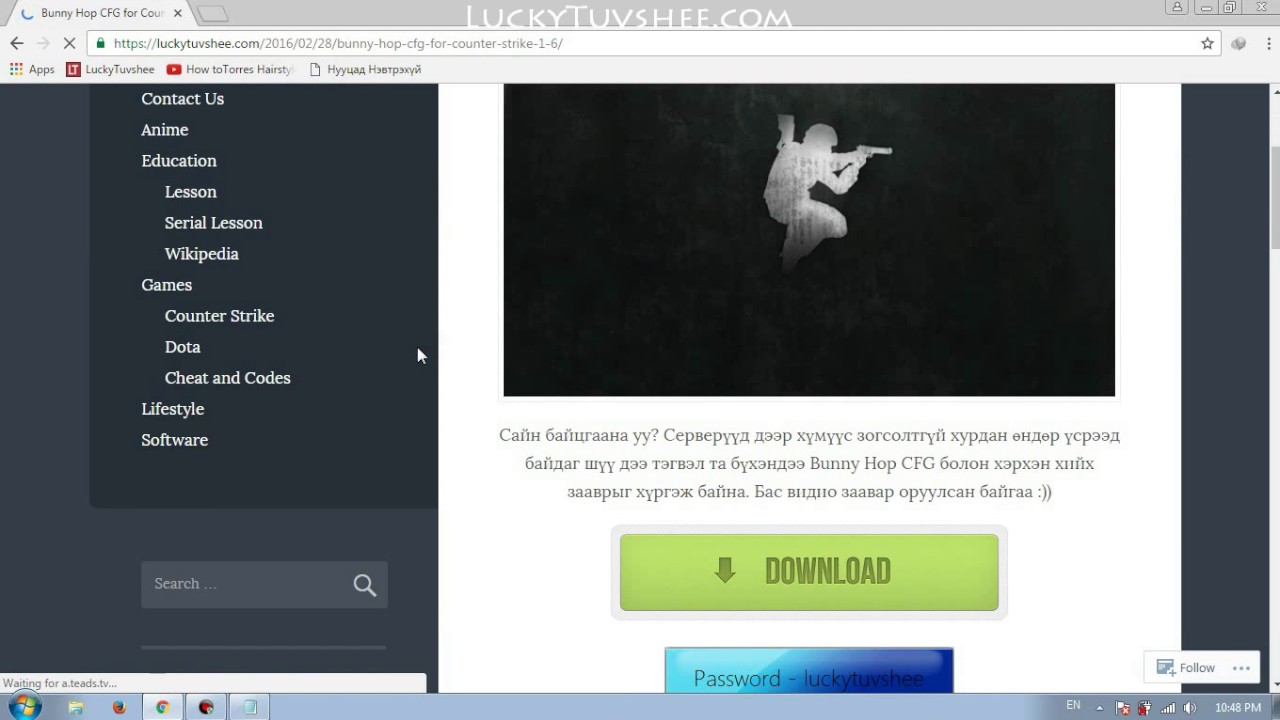Follow the blog with the Follow button

point(1186,667)
